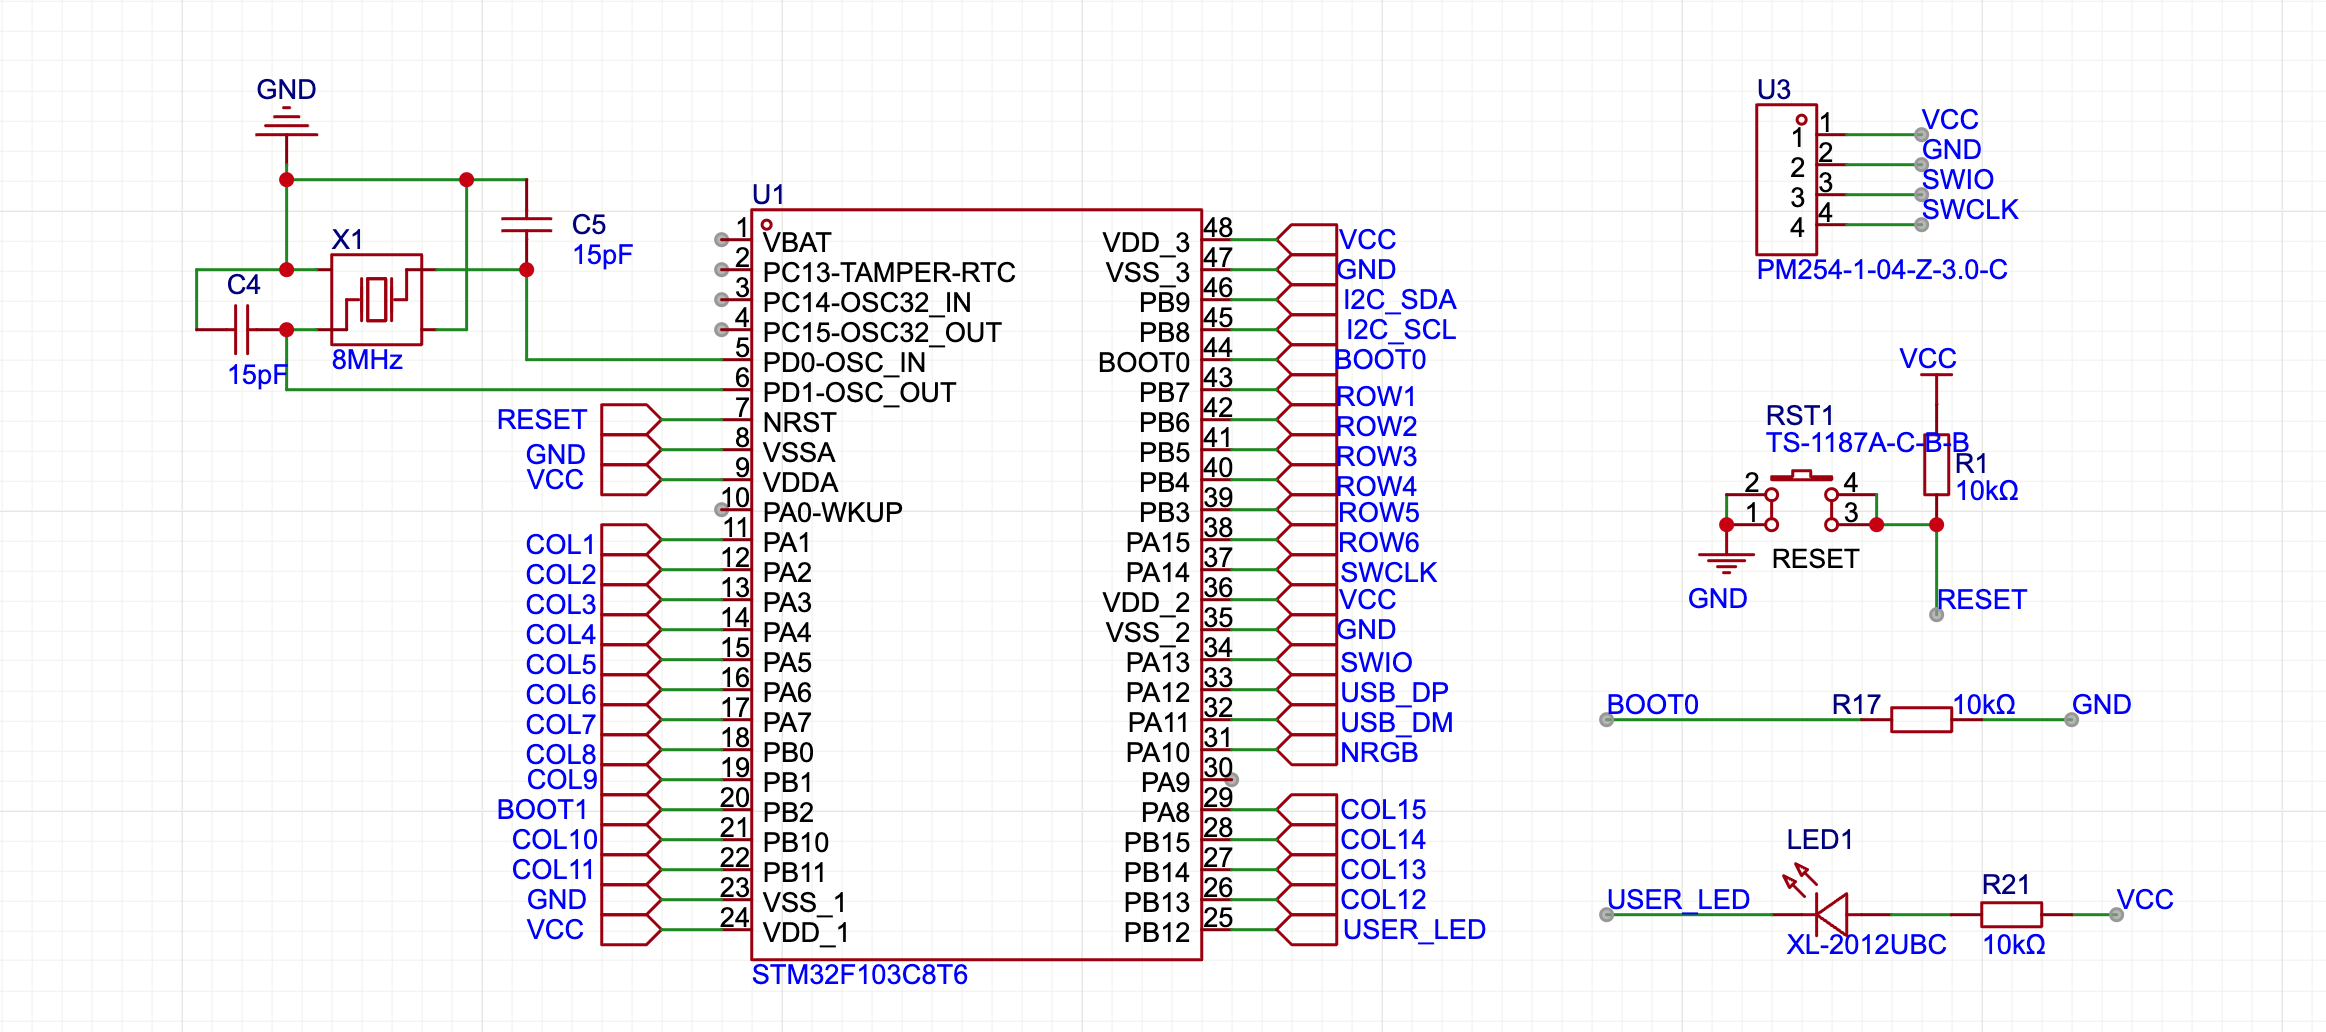This screenshot has width=2326, height=1032.
Task: Click the 10kΩ value beside R1
Action: [1987, 491]
